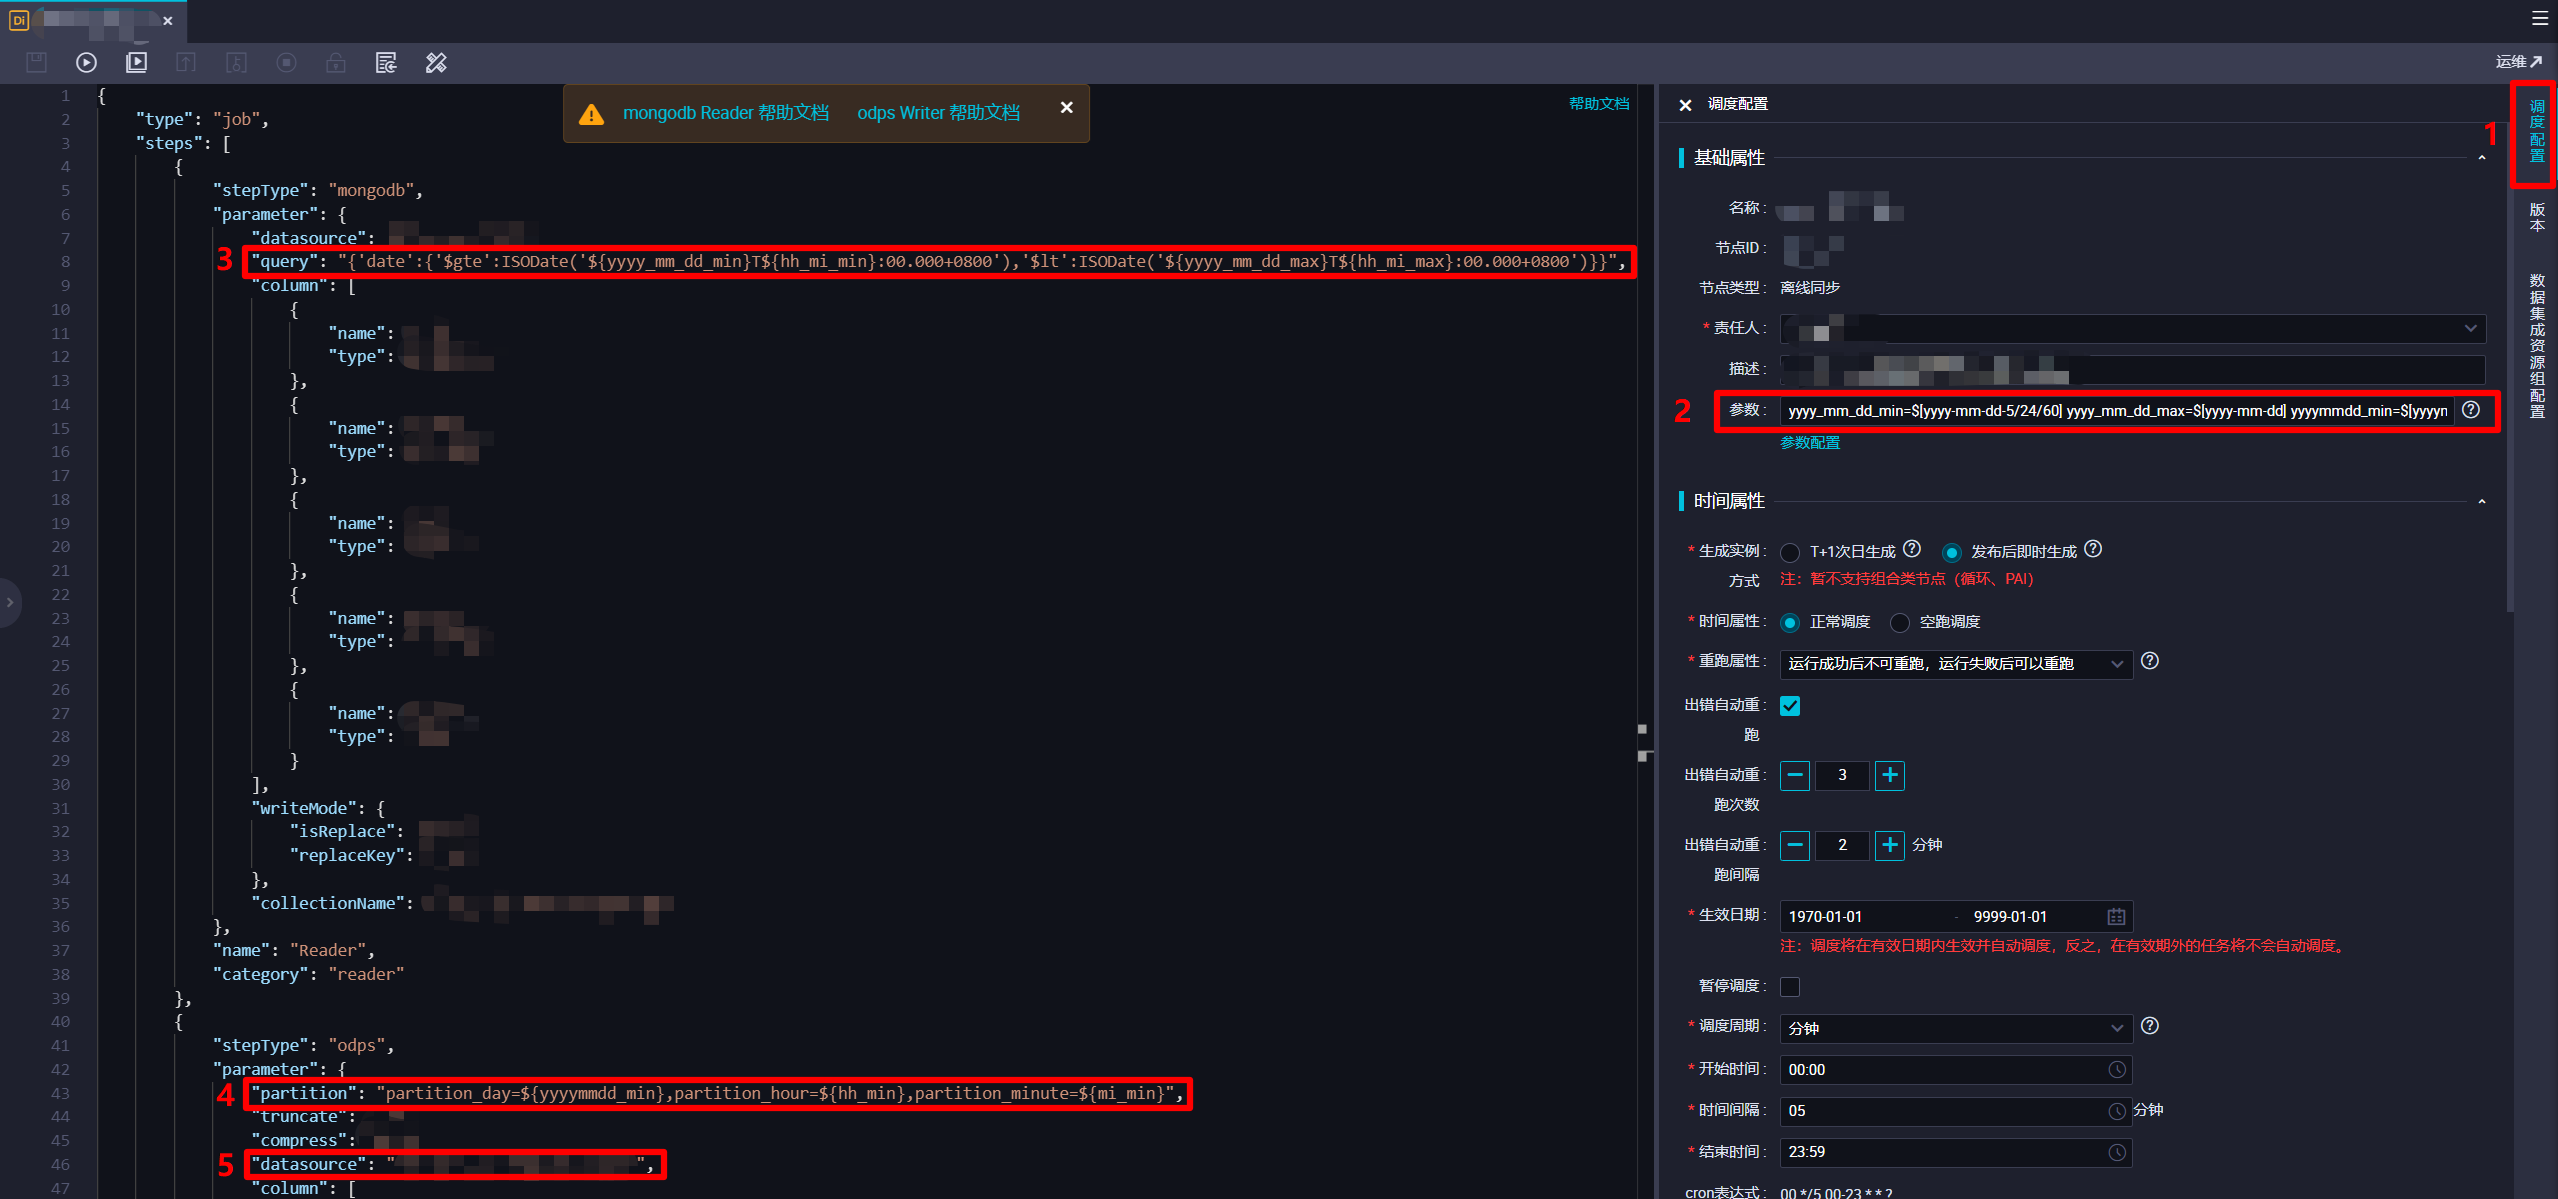Click the query line in the code editor

tap(938, 262)
